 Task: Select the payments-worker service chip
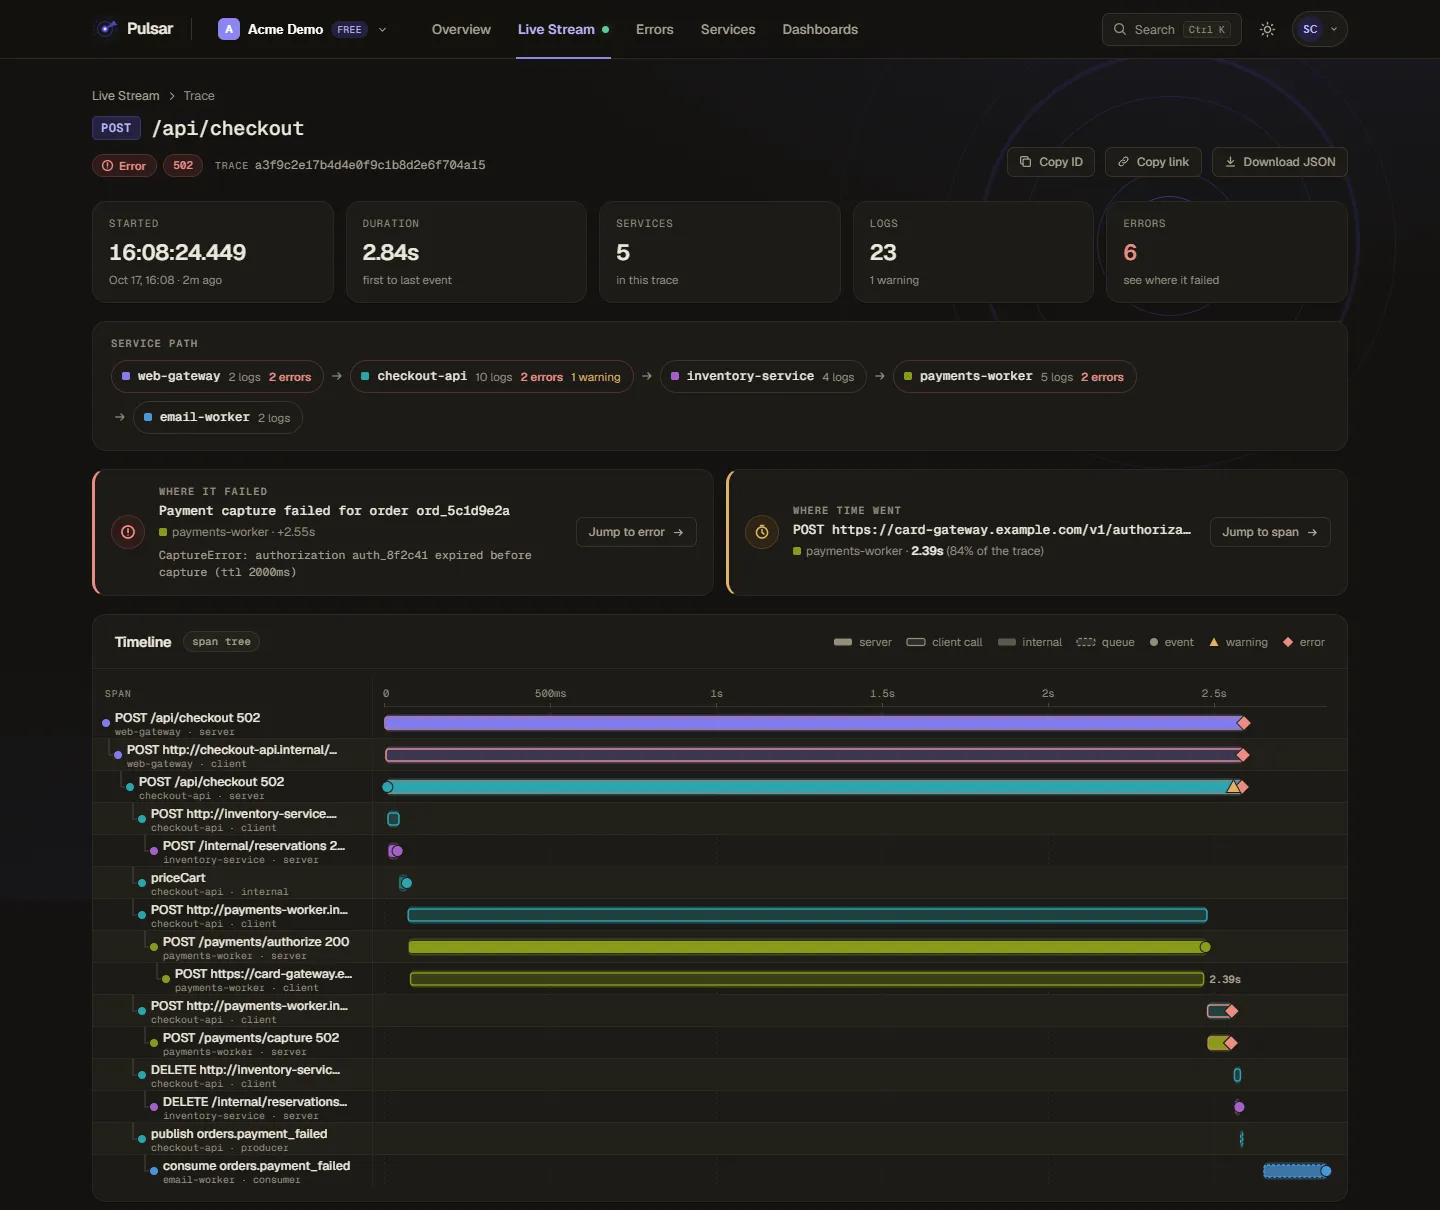tap(1014, 377)
